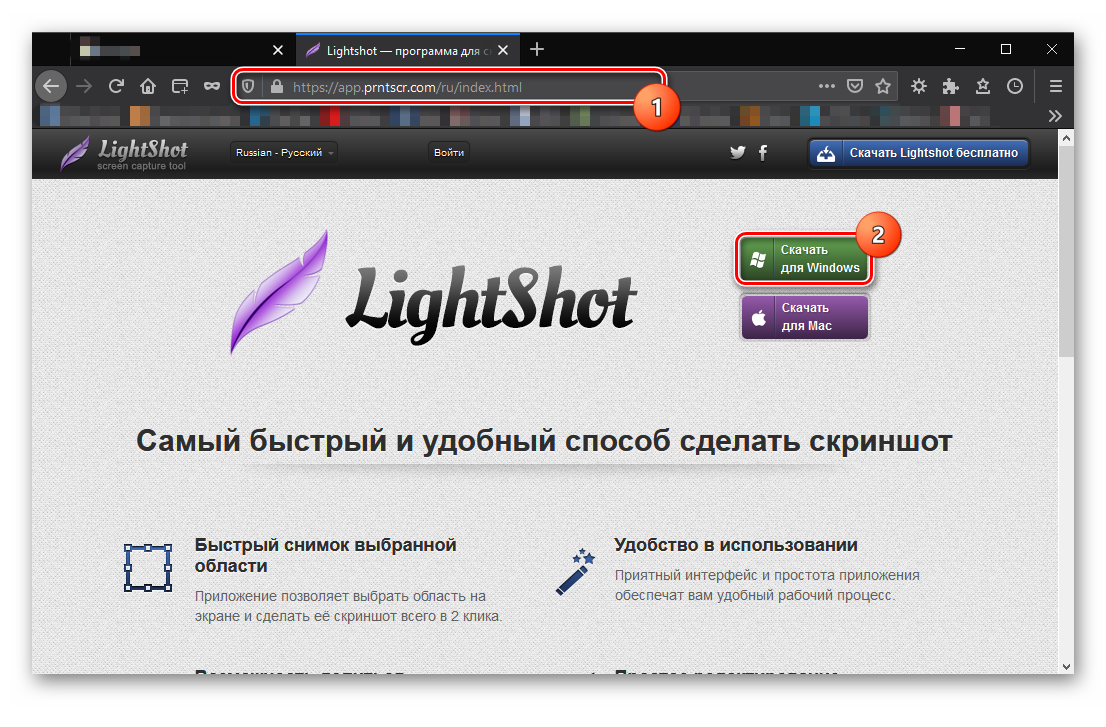The image size is (1106, 727).
Task: Open the browser home page
Action: tap(148, 87)
